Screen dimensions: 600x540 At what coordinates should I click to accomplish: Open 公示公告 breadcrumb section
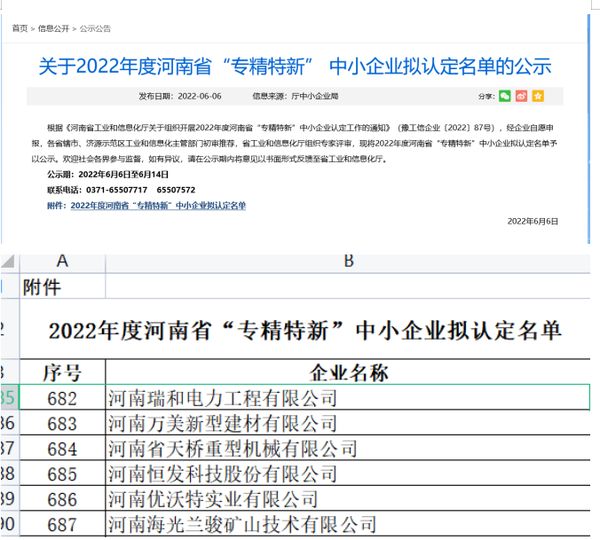[95, 28]
